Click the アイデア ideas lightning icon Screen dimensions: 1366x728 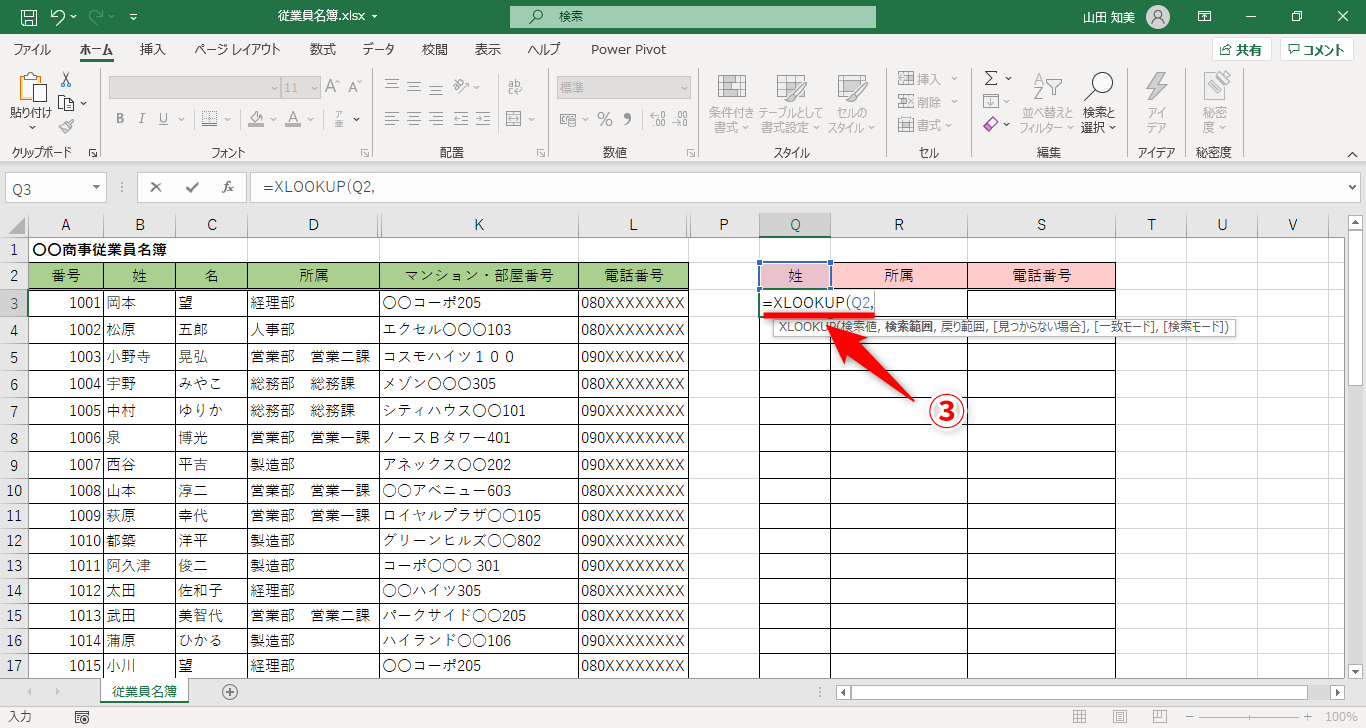[x=1156, y=104]
